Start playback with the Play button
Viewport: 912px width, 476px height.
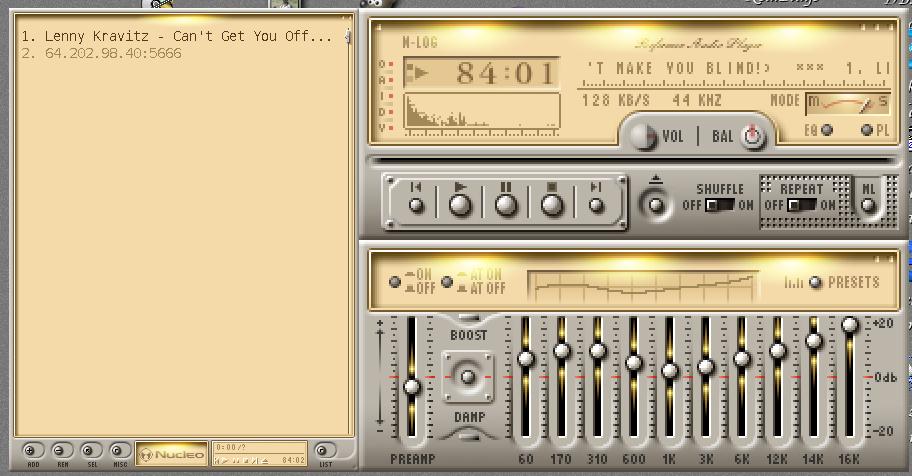pos(460,205)
